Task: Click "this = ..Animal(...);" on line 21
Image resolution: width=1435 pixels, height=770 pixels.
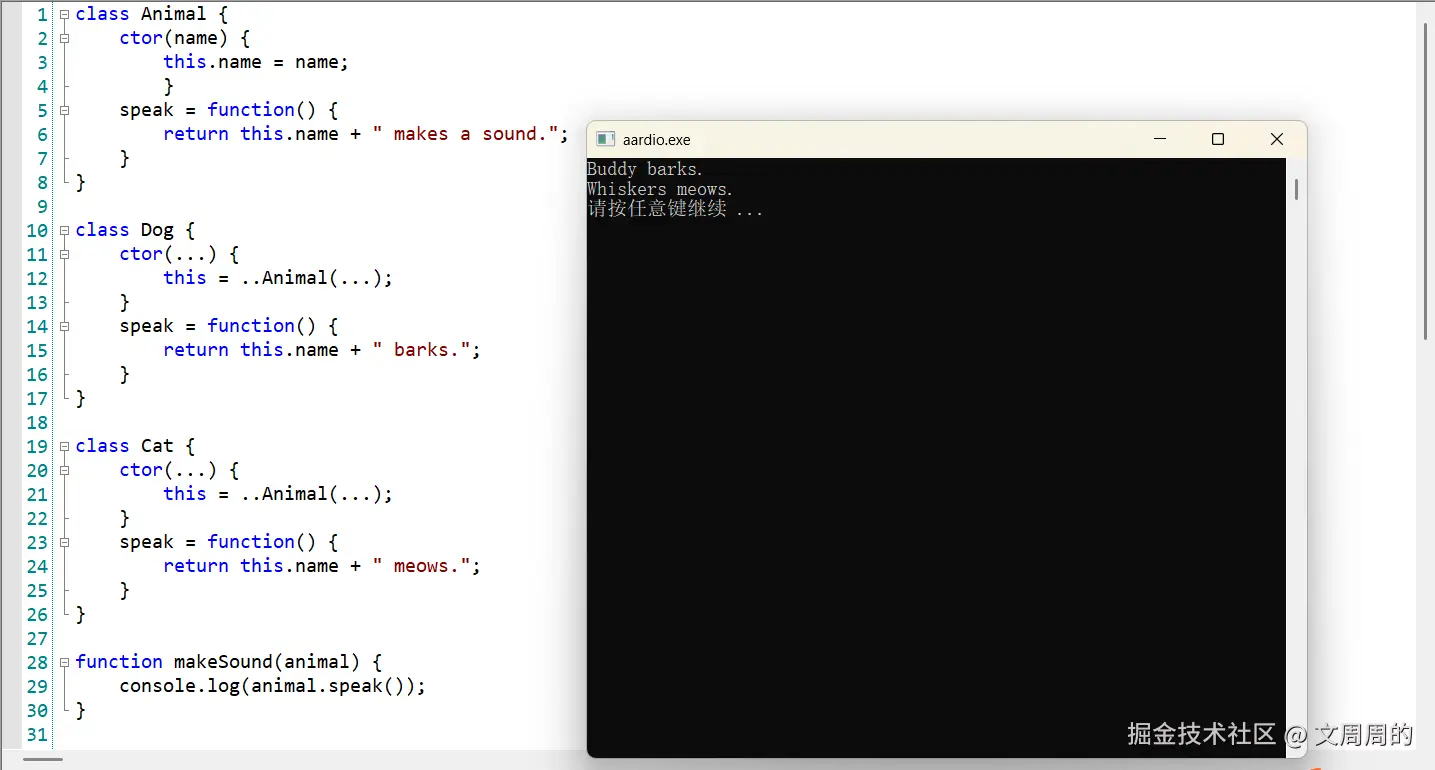Action: click(x=278, y=494)
